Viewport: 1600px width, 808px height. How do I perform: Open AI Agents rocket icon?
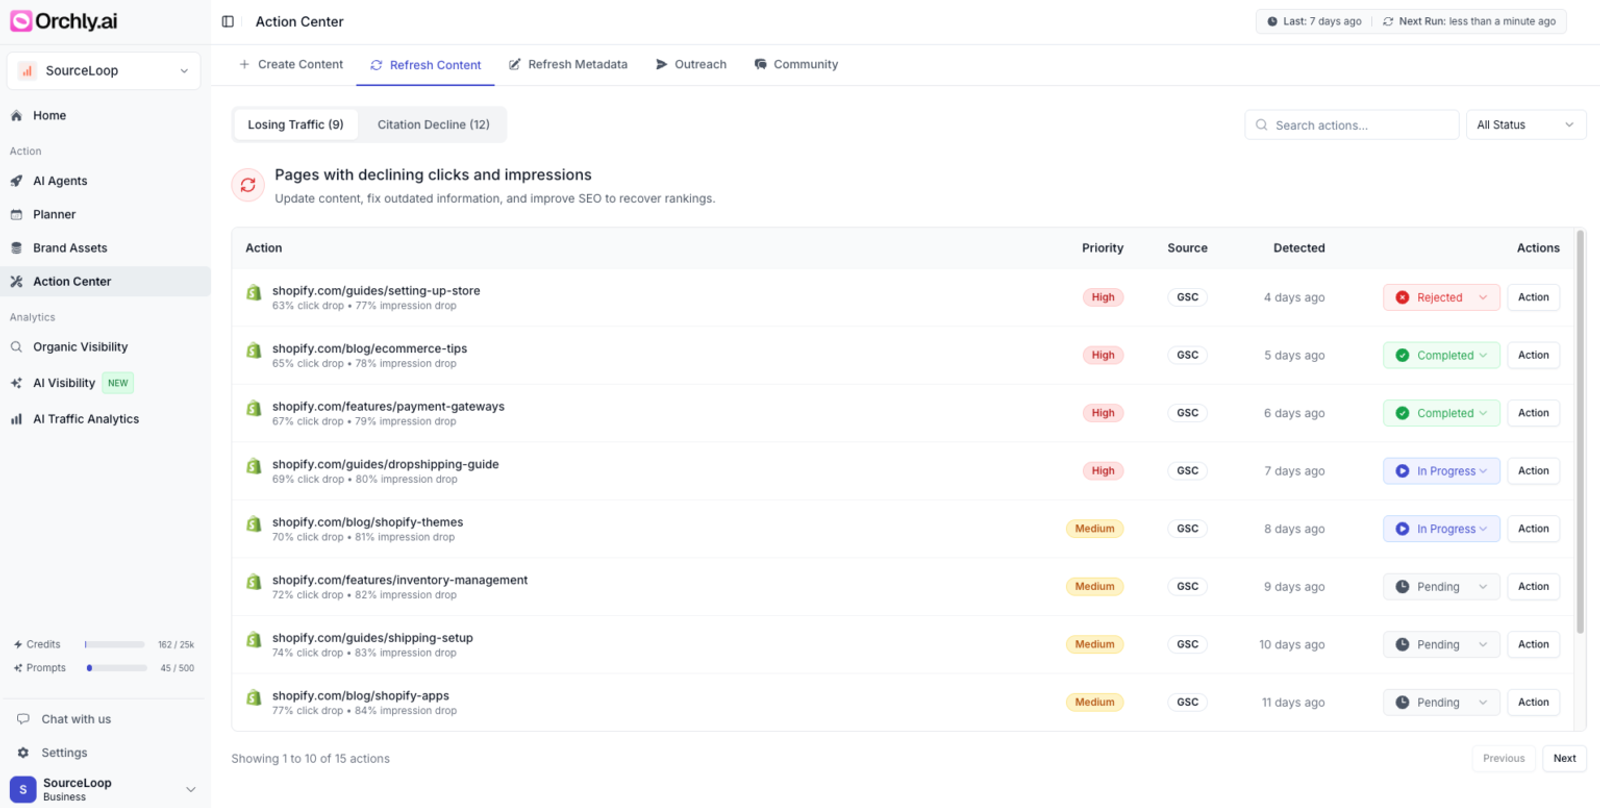[x=17, y=181]
